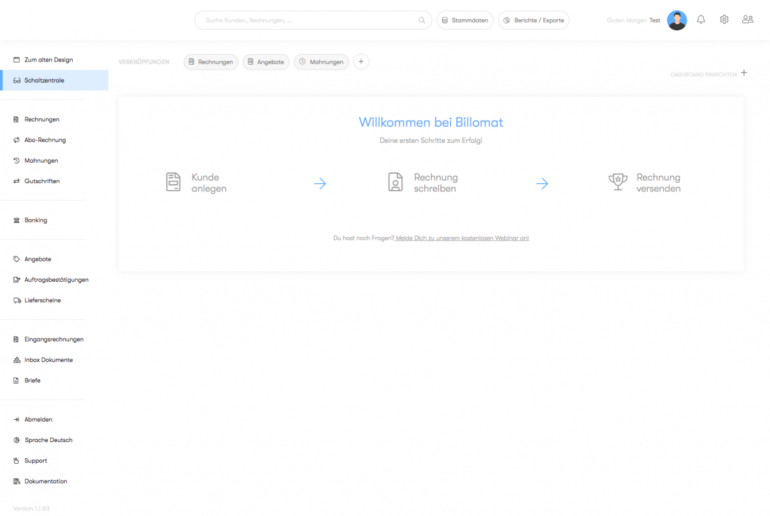Click the Sprache Deutsch globe icon
The width and height of the screenshot is (770, 516).
(16, 440)
